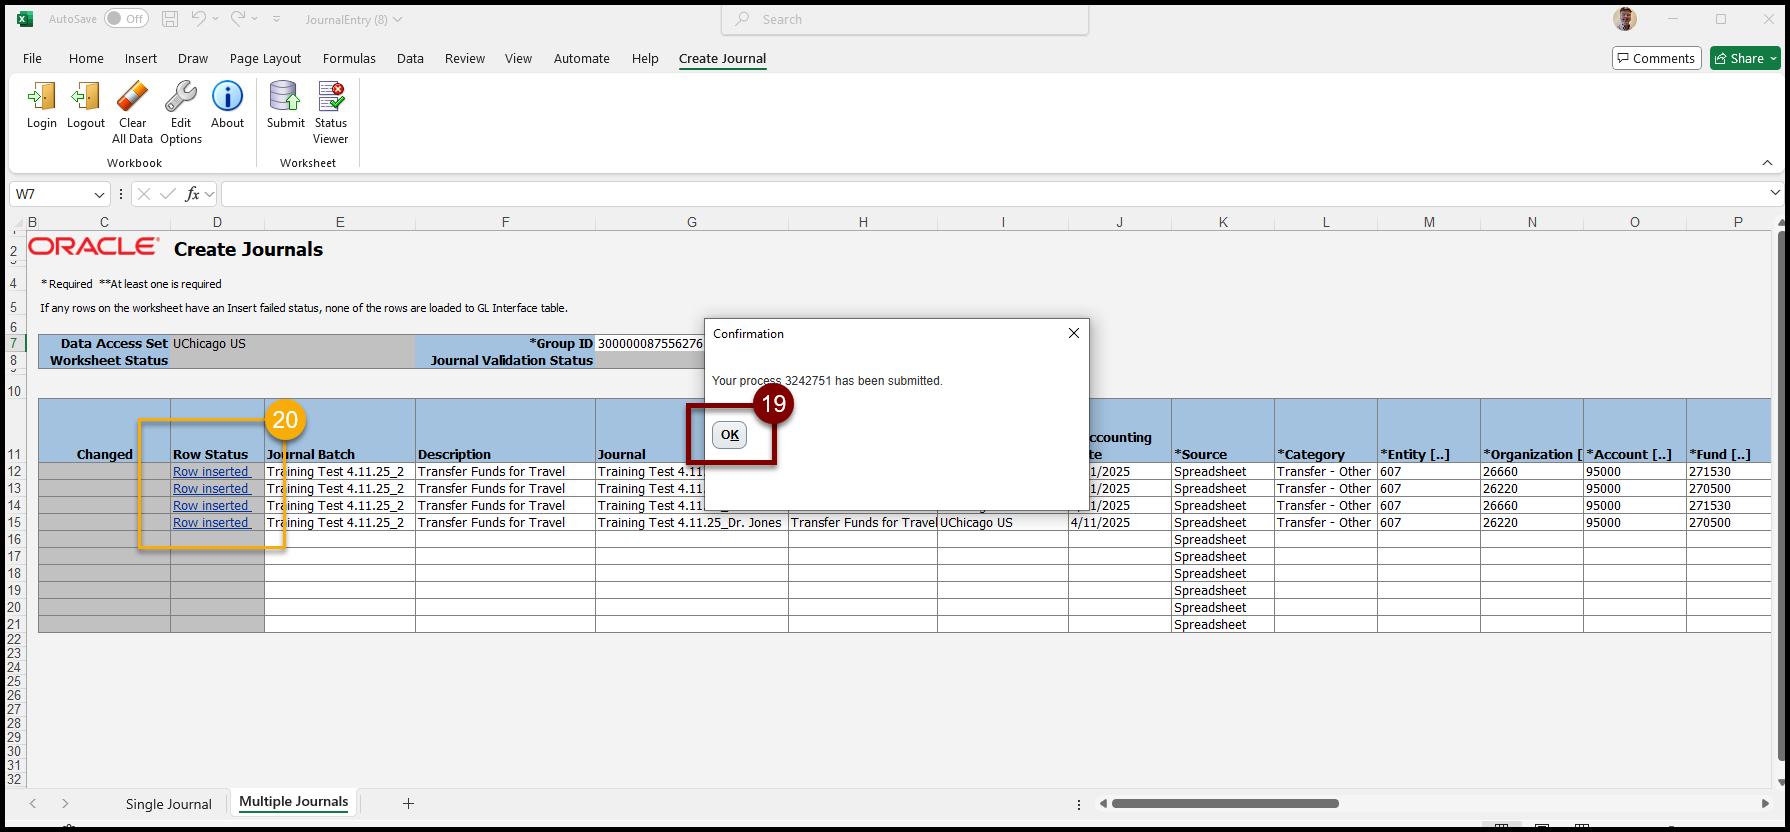
Task: Click in the Search box
Action: tap(905, 19)
